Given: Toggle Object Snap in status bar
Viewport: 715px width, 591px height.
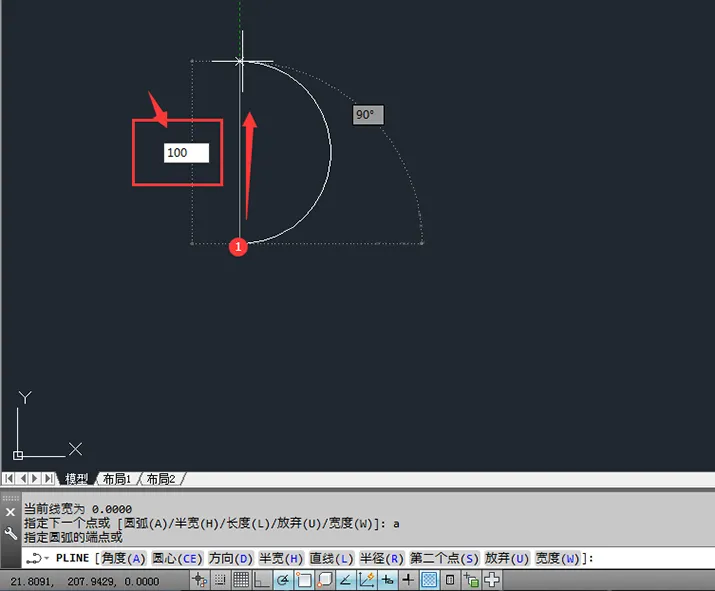Looking at the screenshot, I should tap(304, 580).
